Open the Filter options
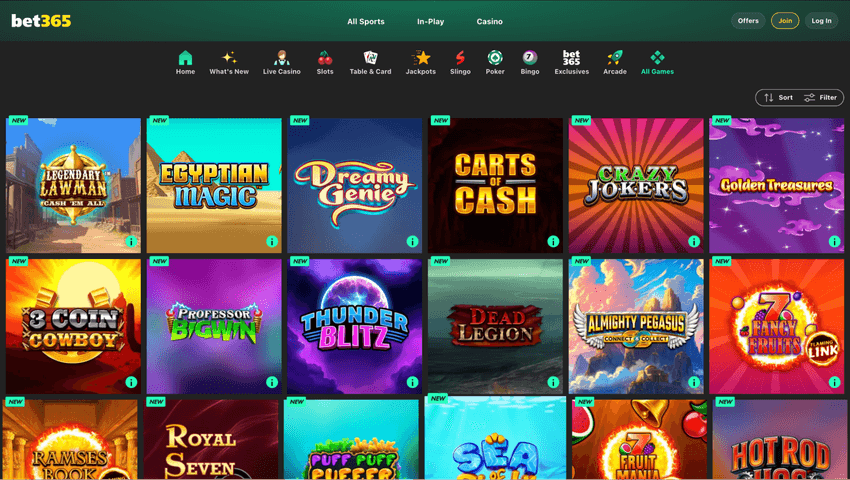 821,98
